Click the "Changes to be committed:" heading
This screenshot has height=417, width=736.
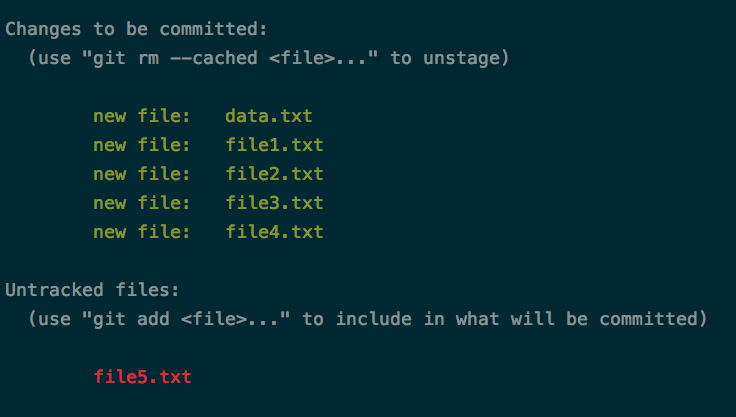point(136,29)
